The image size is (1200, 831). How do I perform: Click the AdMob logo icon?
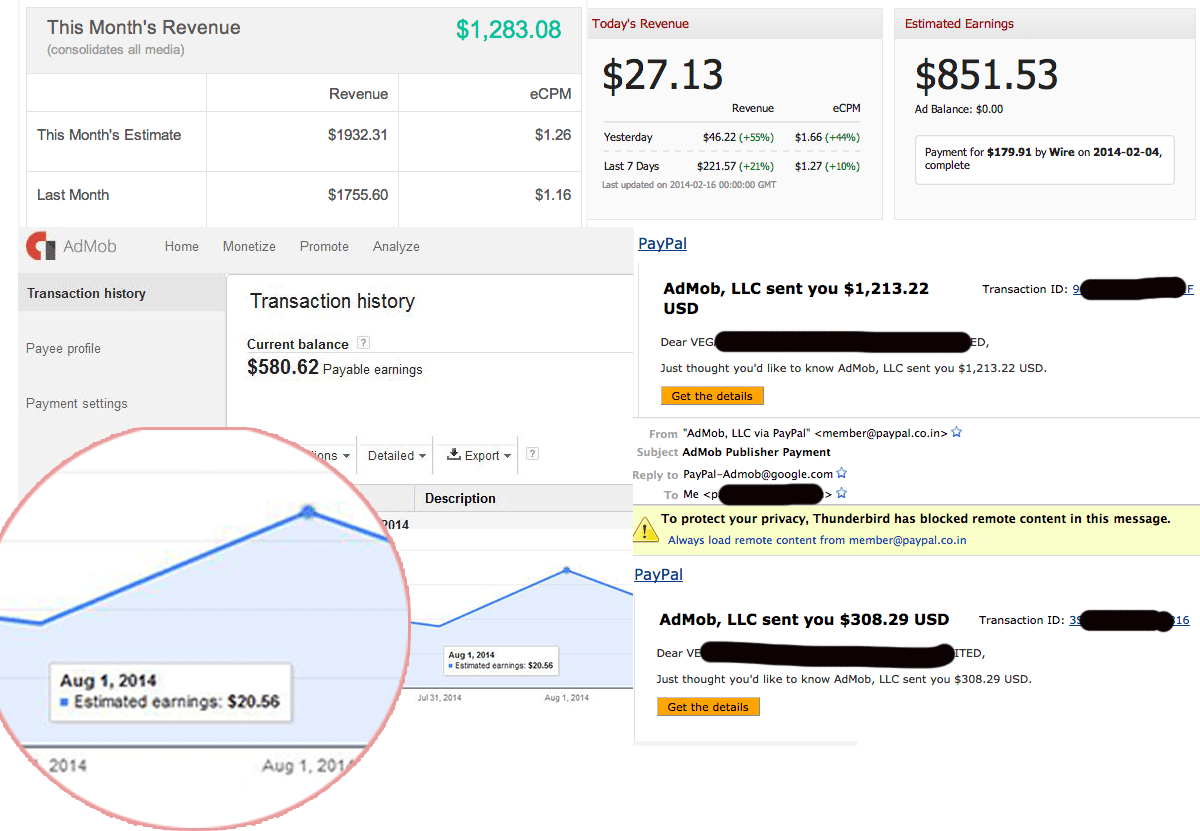(x=41, y=246)
